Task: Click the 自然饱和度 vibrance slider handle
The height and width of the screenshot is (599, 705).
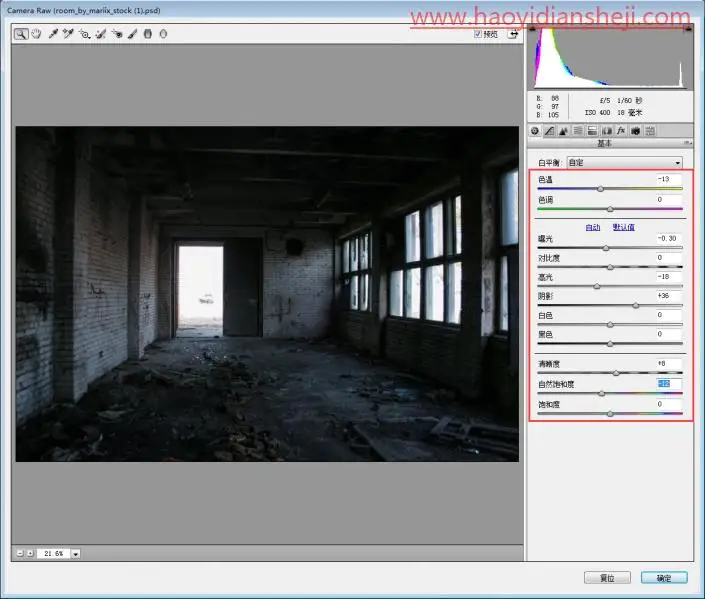Action: coord(602,393)
